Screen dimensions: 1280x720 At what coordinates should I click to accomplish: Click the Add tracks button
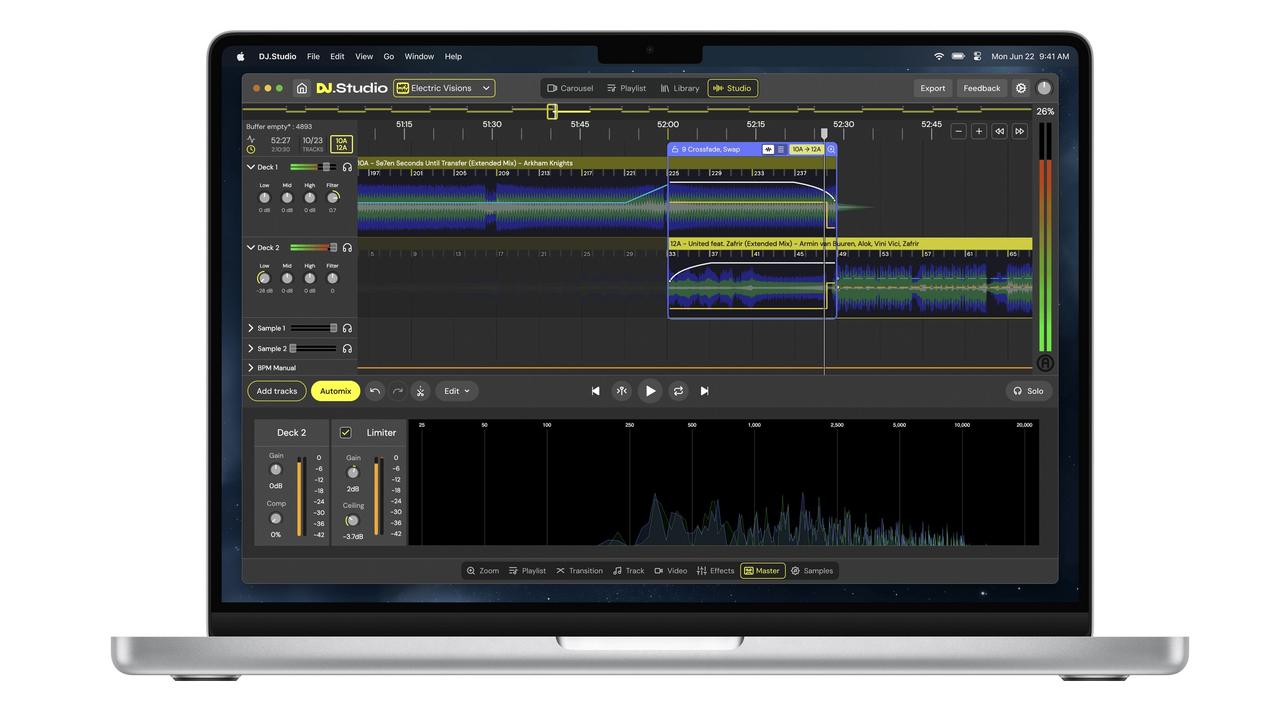coord(277,391)
